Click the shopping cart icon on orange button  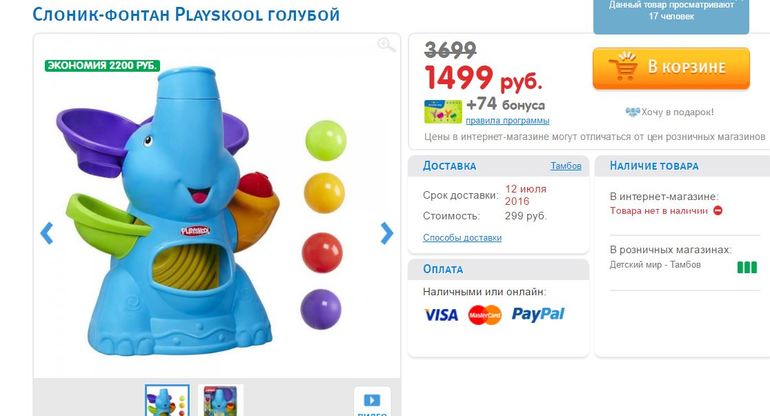[623, 66]
